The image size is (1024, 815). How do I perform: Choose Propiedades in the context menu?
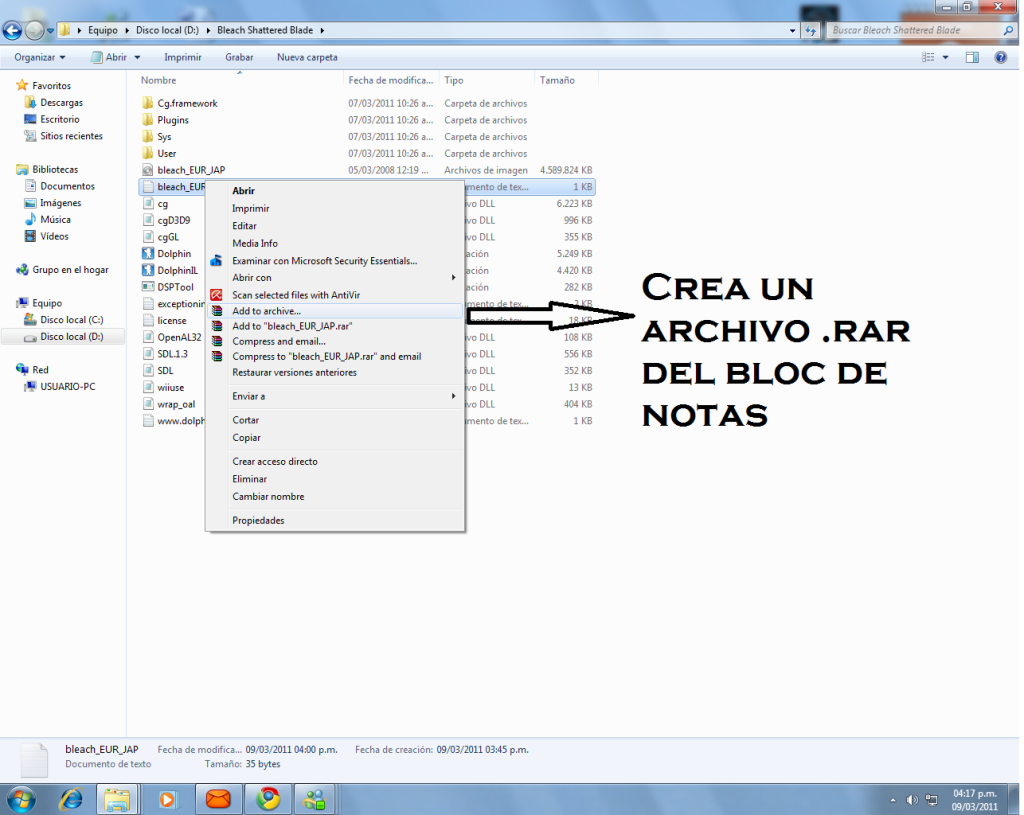(x=258, y=520)
